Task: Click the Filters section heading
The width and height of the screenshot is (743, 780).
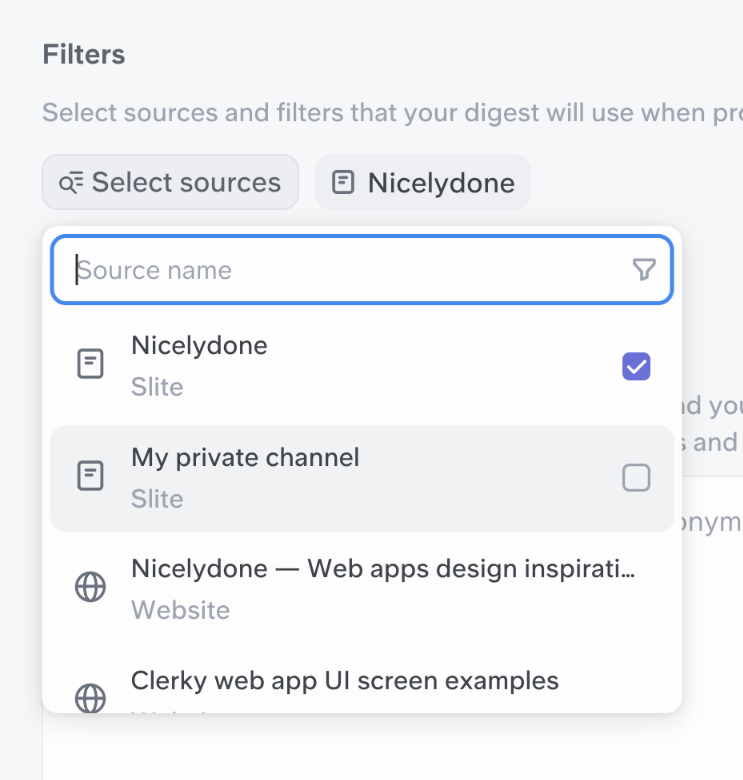Action: pos(84,54)
